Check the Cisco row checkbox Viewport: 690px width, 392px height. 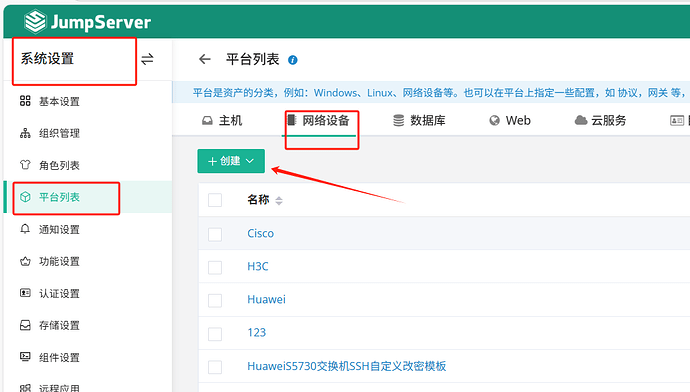tap(215, 234)
